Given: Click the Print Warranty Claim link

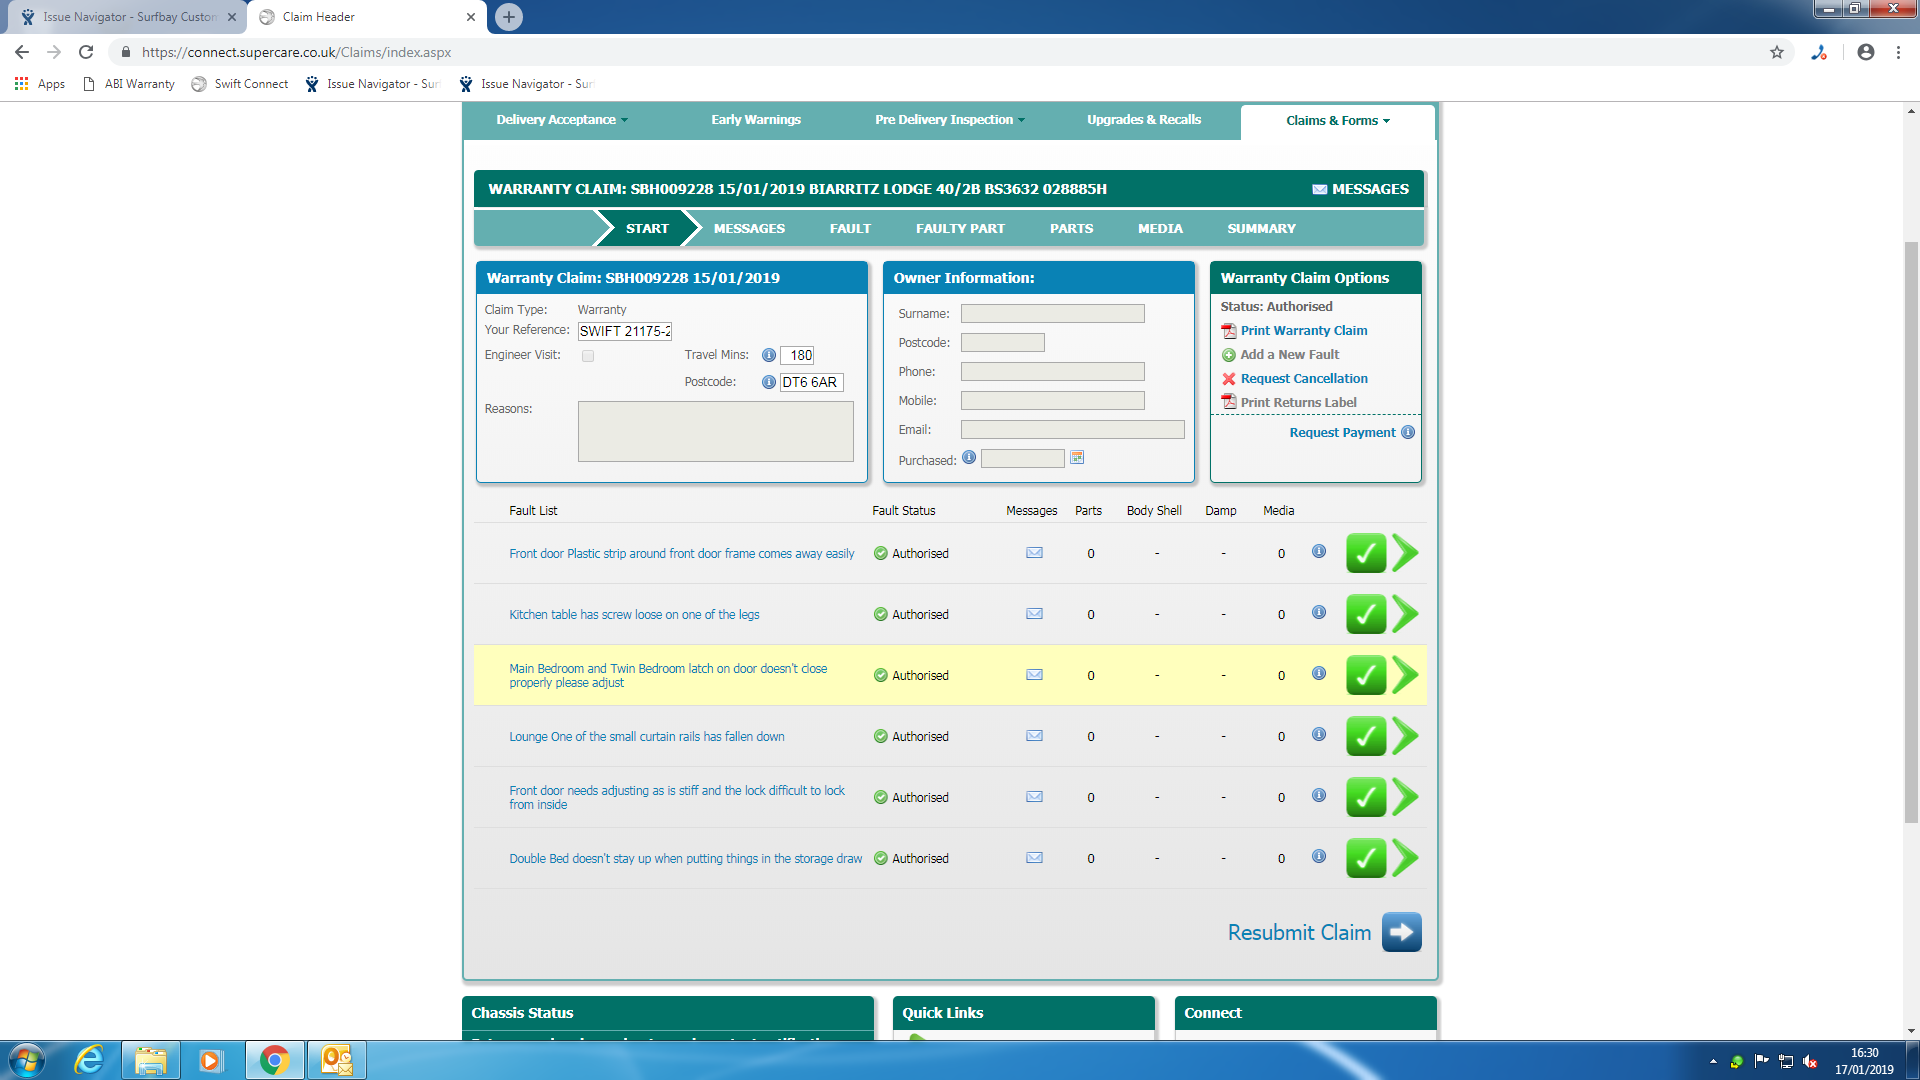Looking at the screenshot, I should (x=1303, y=331).
